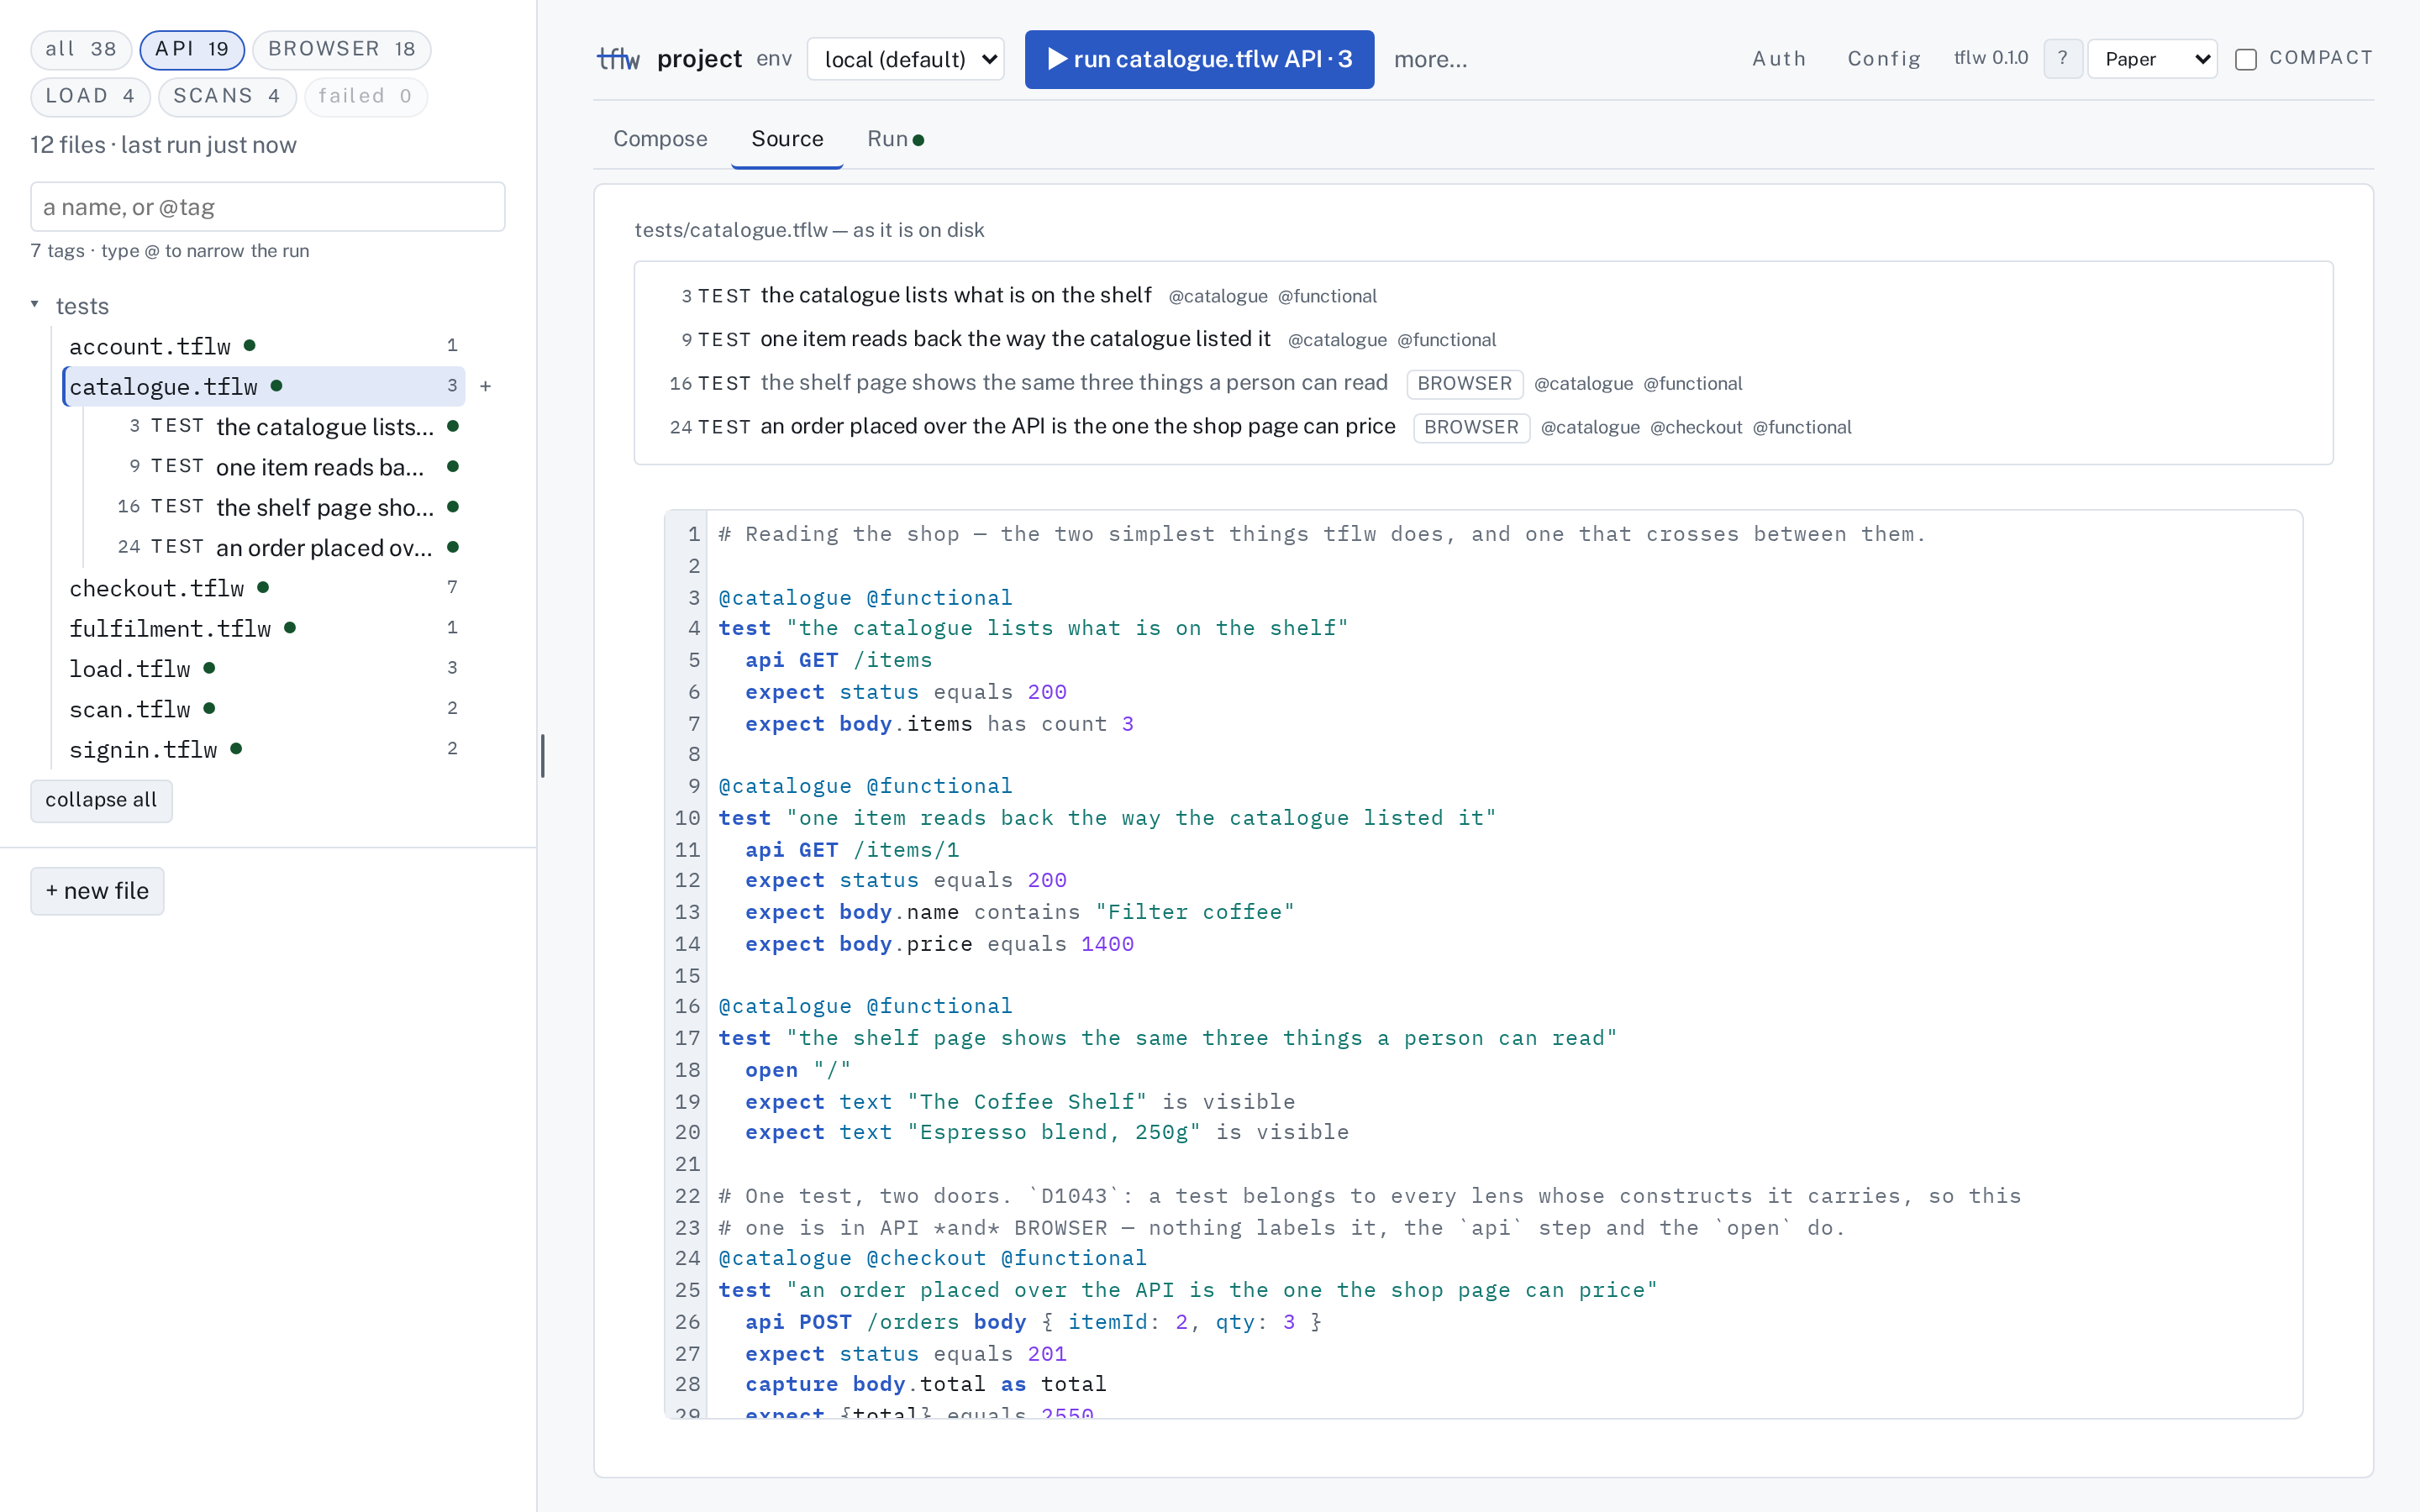Toggle the all 38 filter pill

coord(81,49)
